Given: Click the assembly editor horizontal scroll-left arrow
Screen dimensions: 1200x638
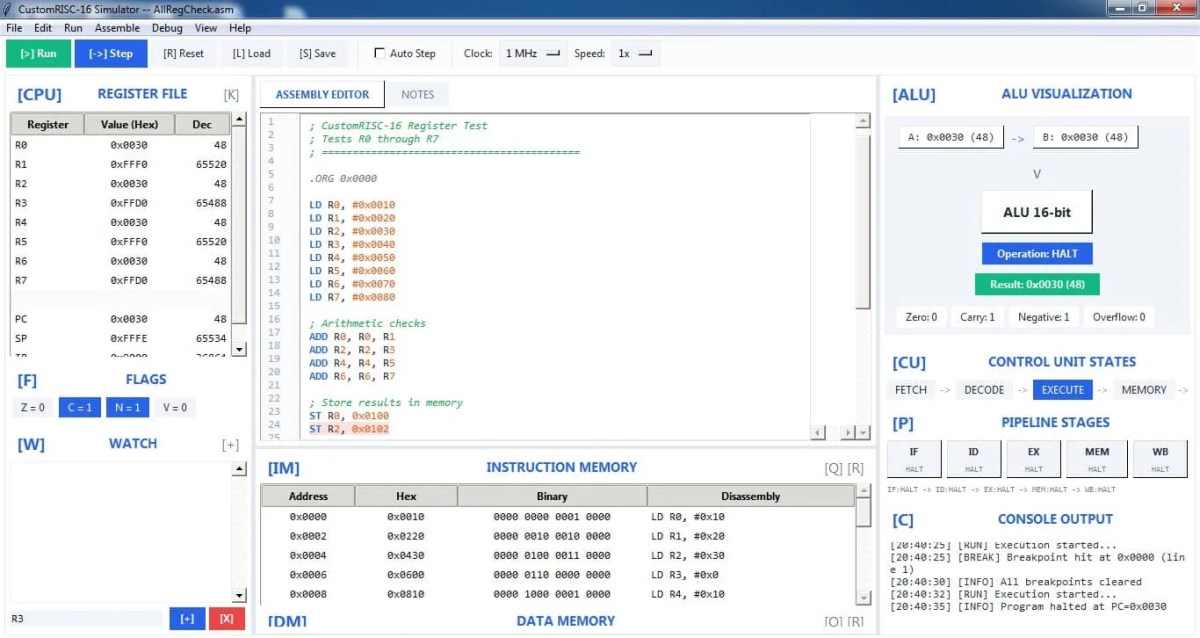Looking at the screenshot, I should (x=818, y=433).
